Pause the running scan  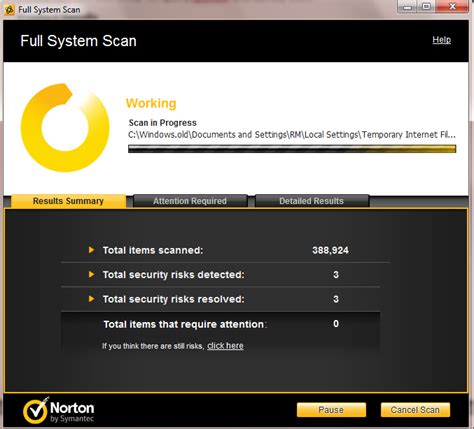(331, 410)
